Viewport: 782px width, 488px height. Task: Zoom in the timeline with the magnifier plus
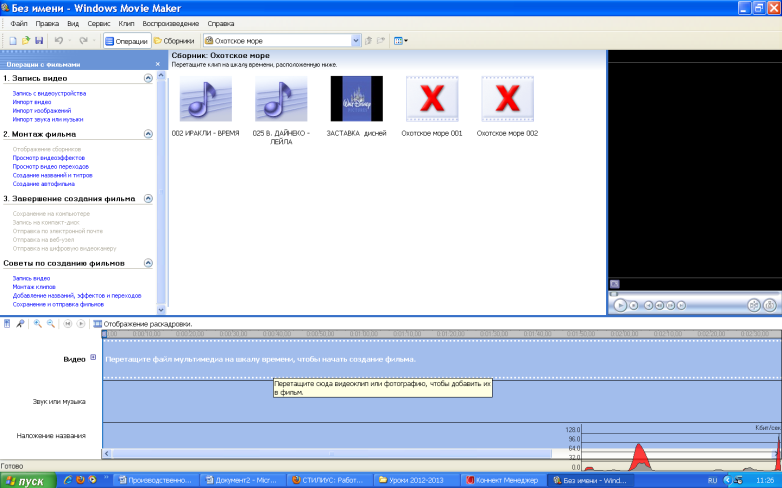[x=37, y=324]
